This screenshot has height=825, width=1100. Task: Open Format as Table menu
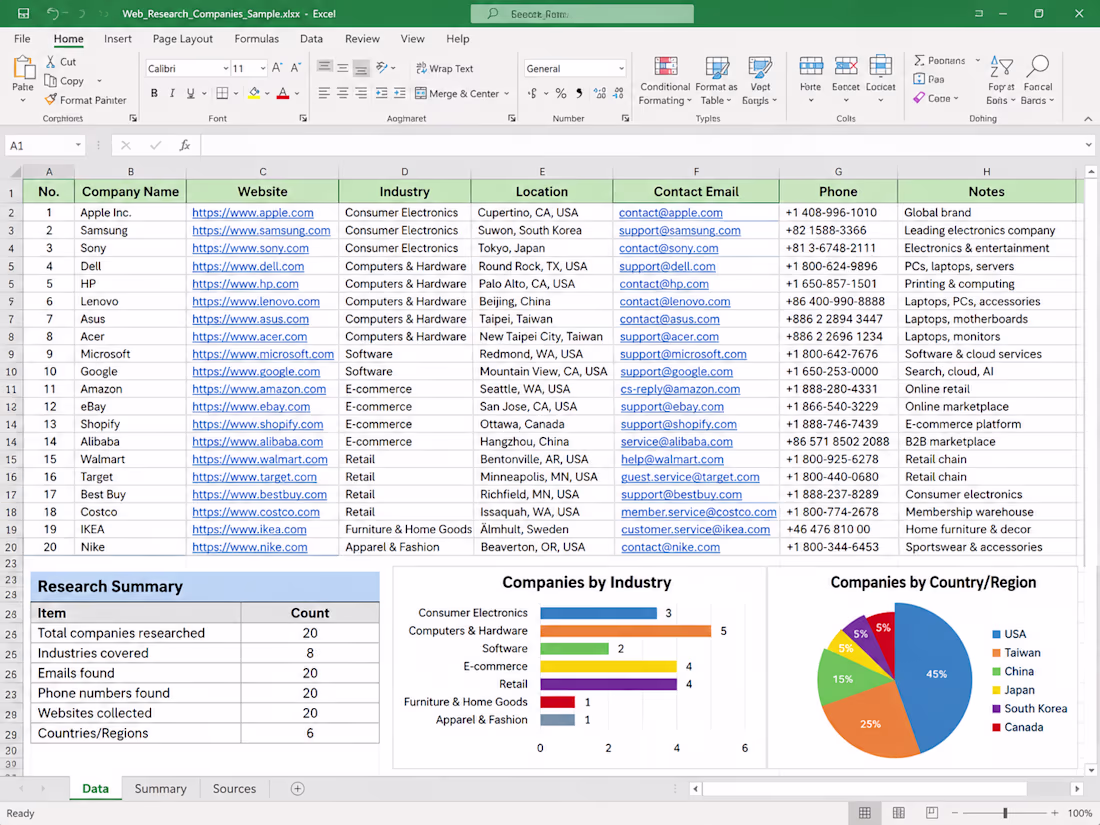click(716, 81)
